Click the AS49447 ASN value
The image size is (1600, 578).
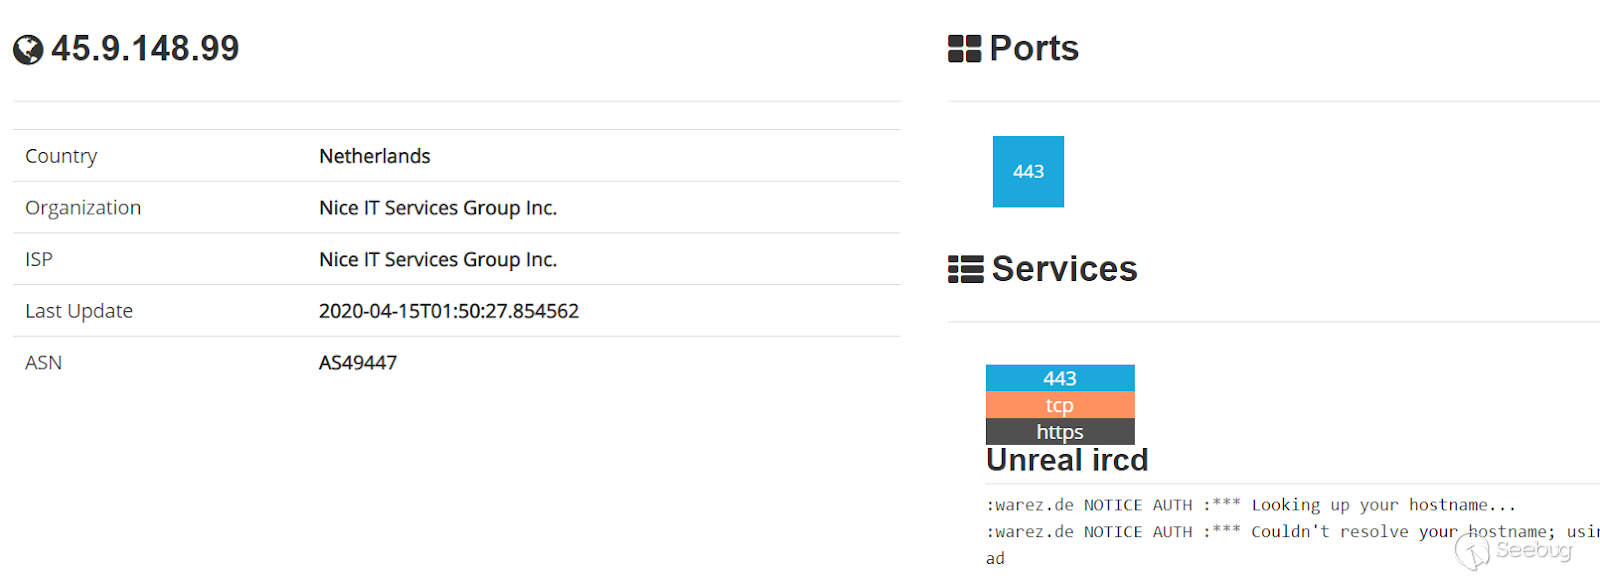tap(357, 363)
